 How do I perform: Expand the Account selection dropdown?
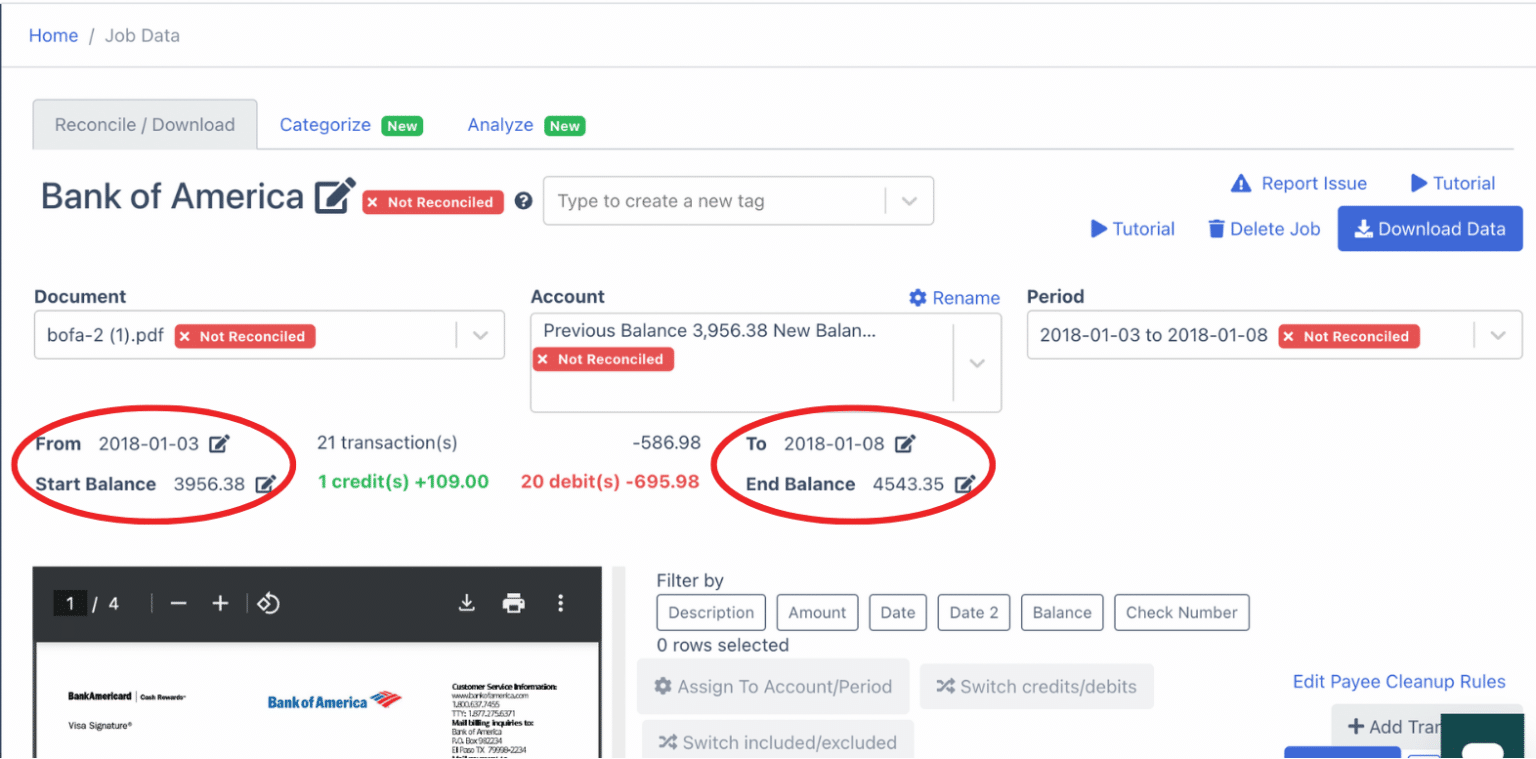pyautogui.click(x=977, y=363)
